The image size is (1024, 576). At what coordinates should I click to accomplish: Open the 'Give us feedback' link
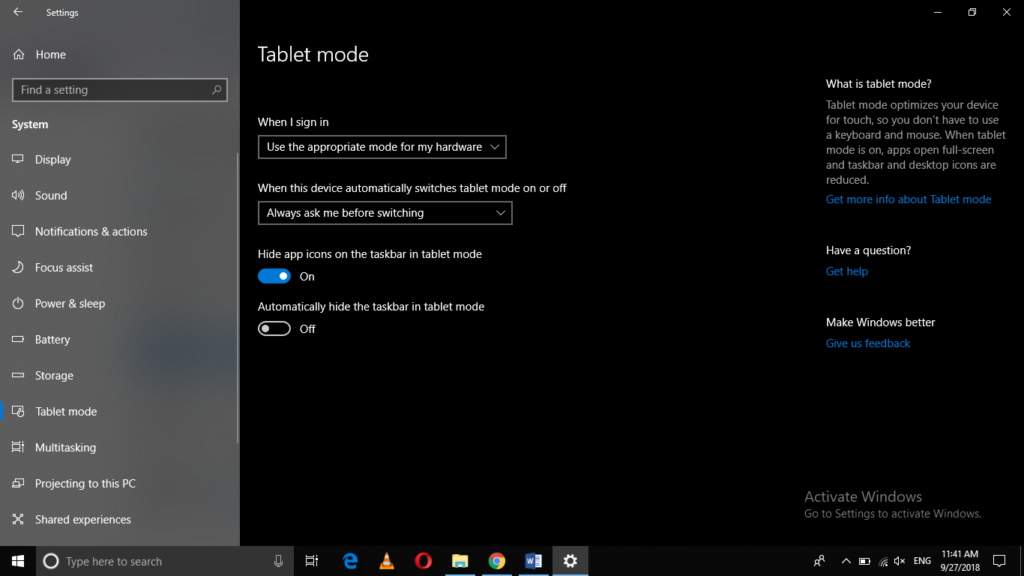pos(867,343)
